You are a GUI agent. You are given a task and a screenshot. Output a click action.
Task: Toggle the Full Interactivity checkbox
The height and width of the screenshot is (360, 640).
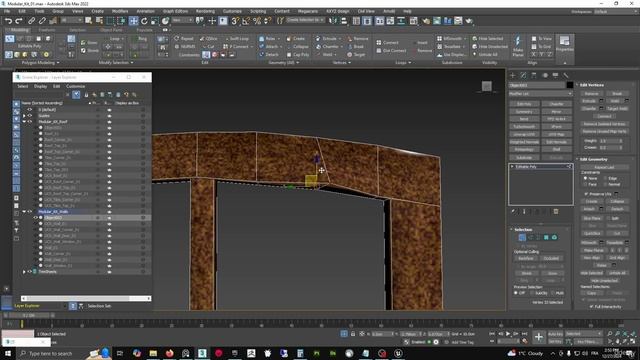coord(591,307)
